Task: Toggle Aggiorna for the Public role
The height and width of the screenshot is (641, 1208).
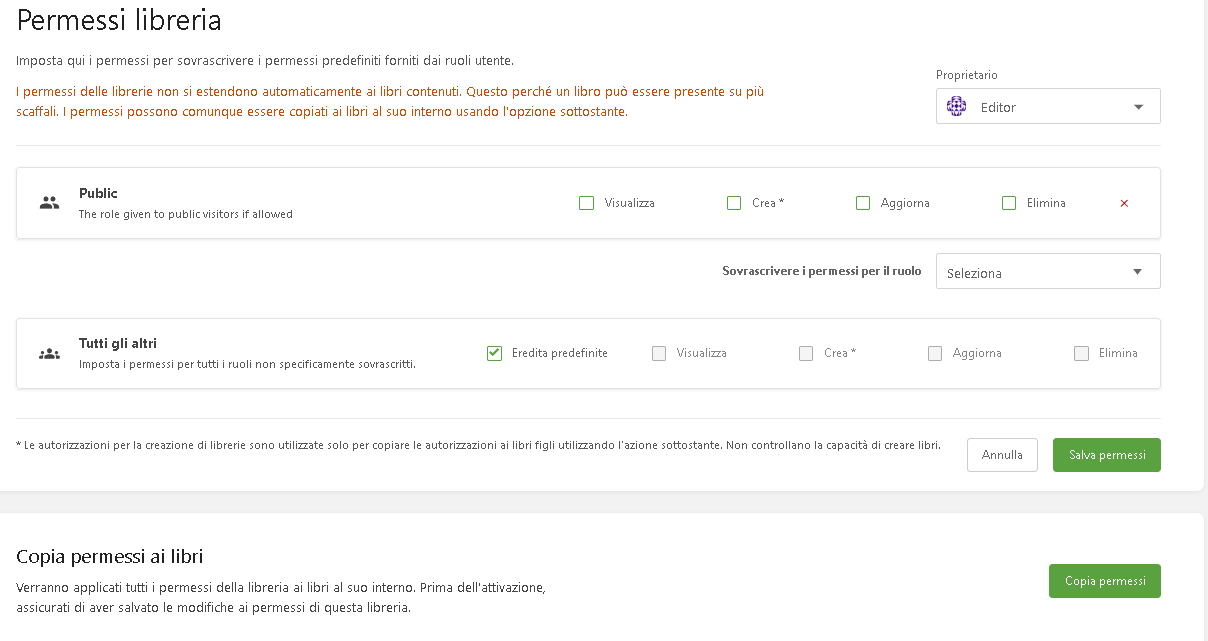Action: click(x=863, y=203)
